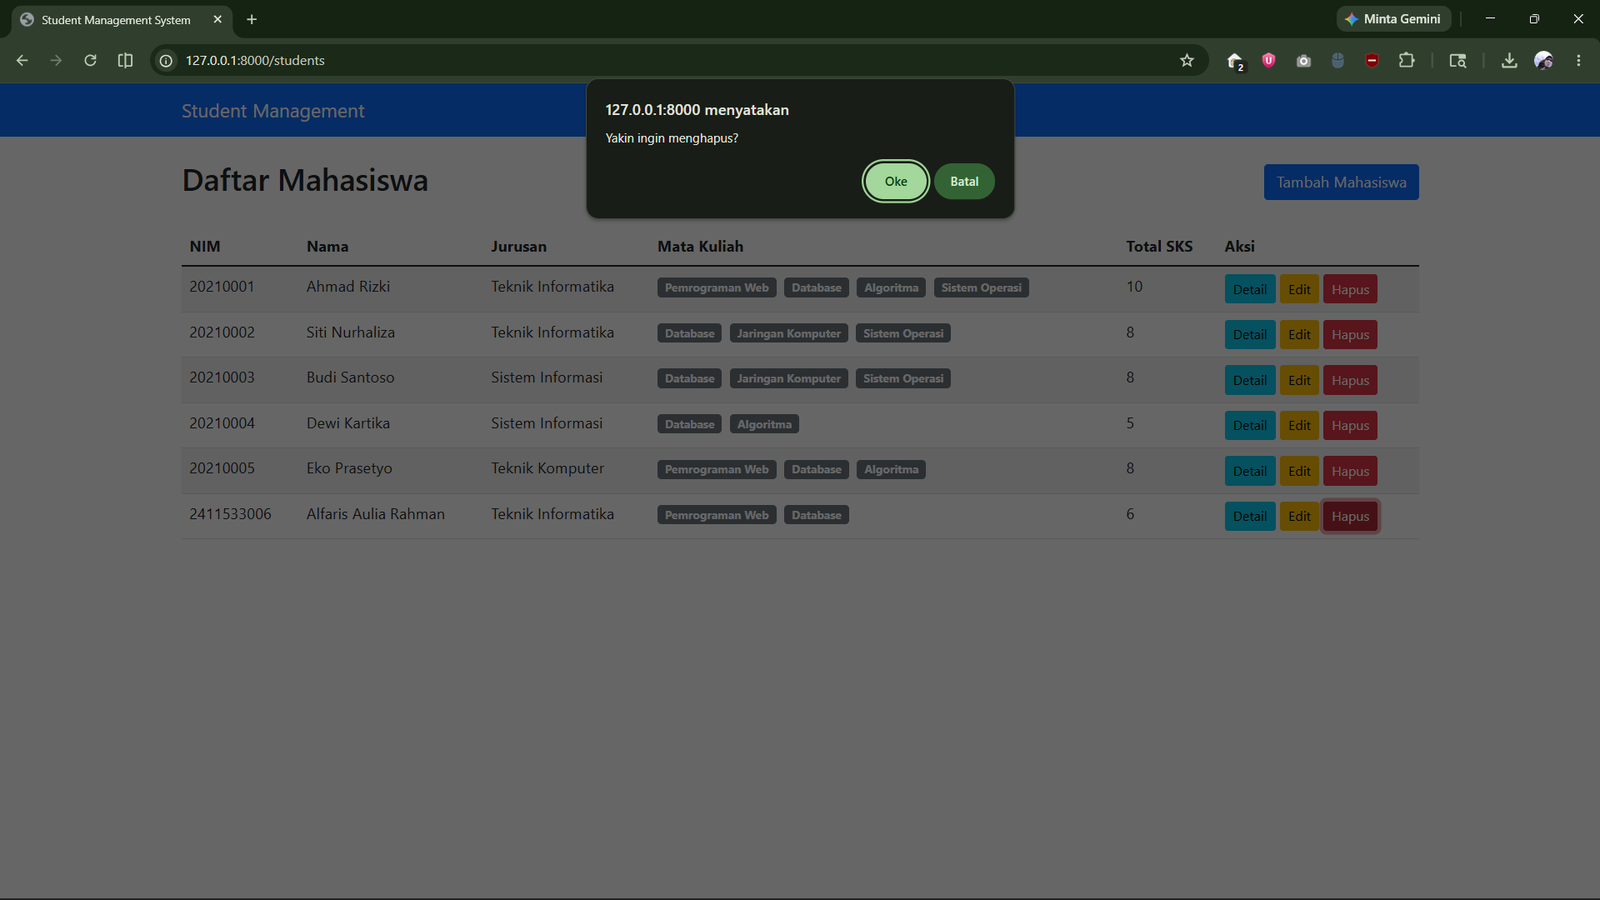
Task: Edit the Alfaris Aulia Rahman row
Action: point(1299,516)
